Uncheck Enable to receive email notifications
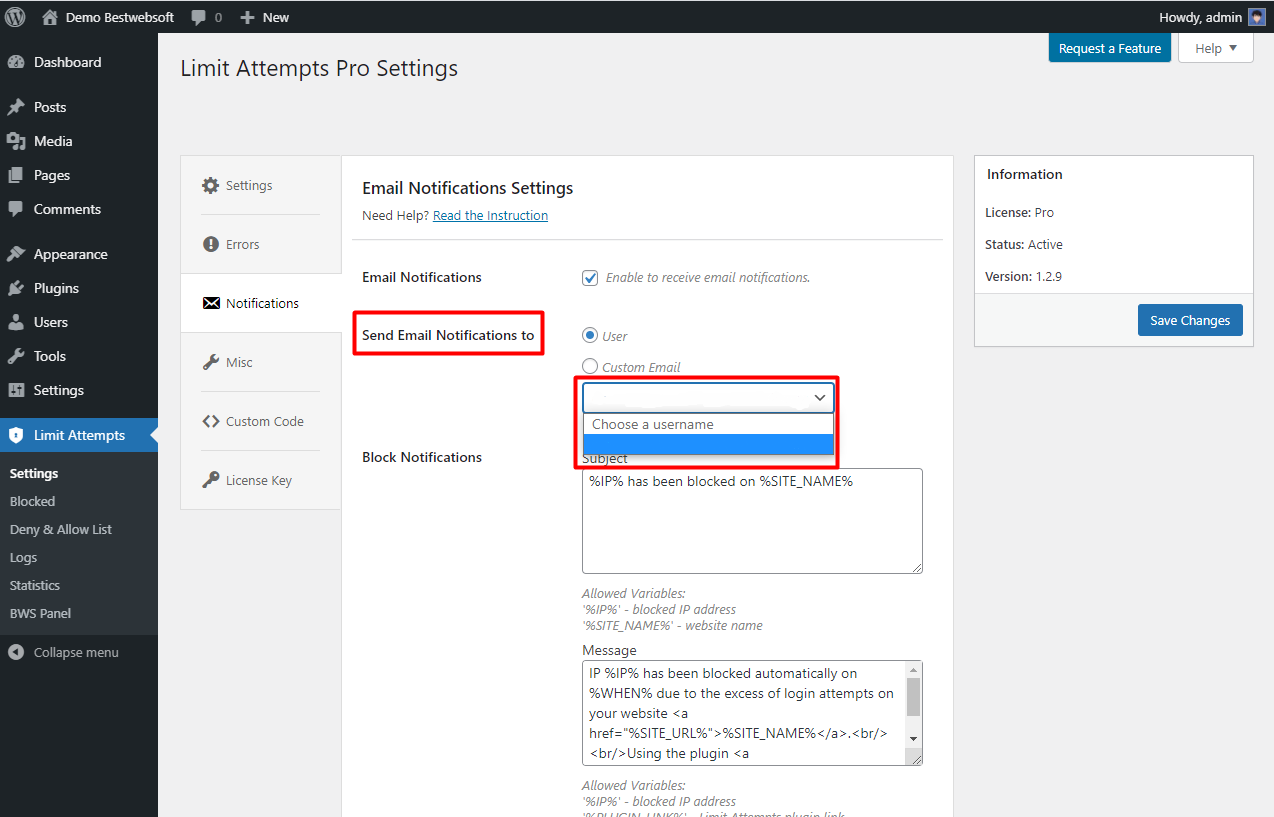This screenshot has width=1274, height=817. pos(590,277)
